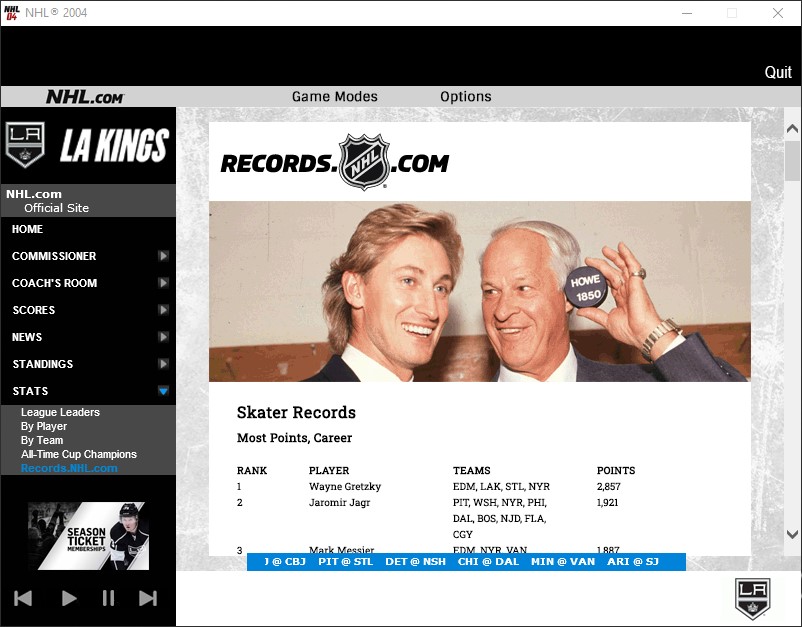Open the Options menu
This screenshot has width=802, height=627.
(465, 96)
